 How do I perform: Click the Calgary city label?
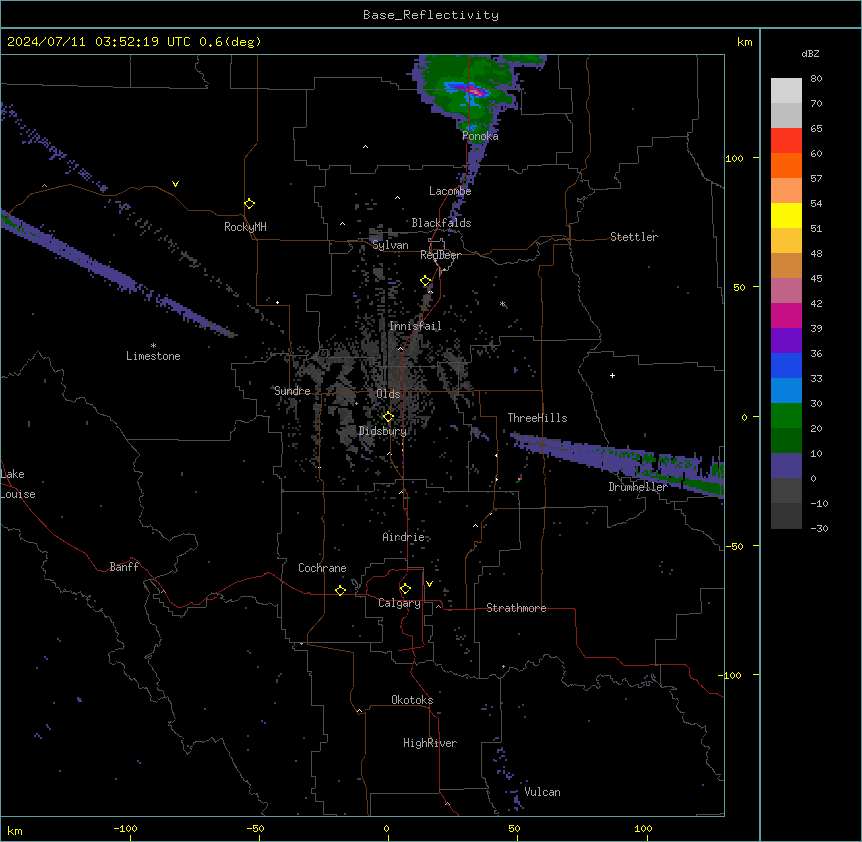(x=400, y=603)
